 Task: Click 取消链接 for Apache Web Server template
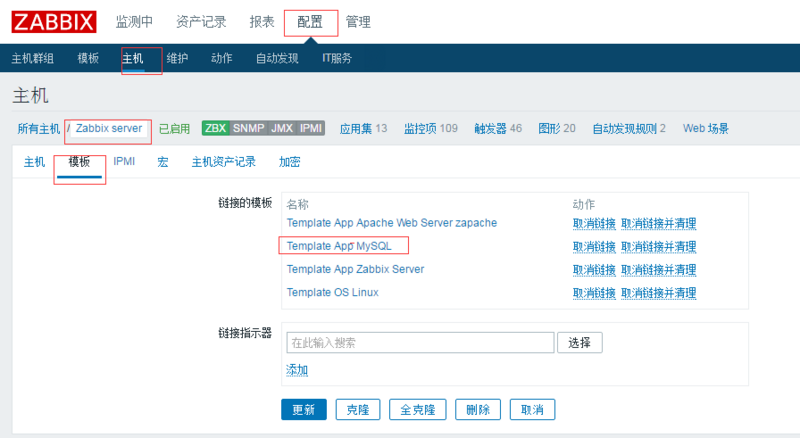point(594,224)
